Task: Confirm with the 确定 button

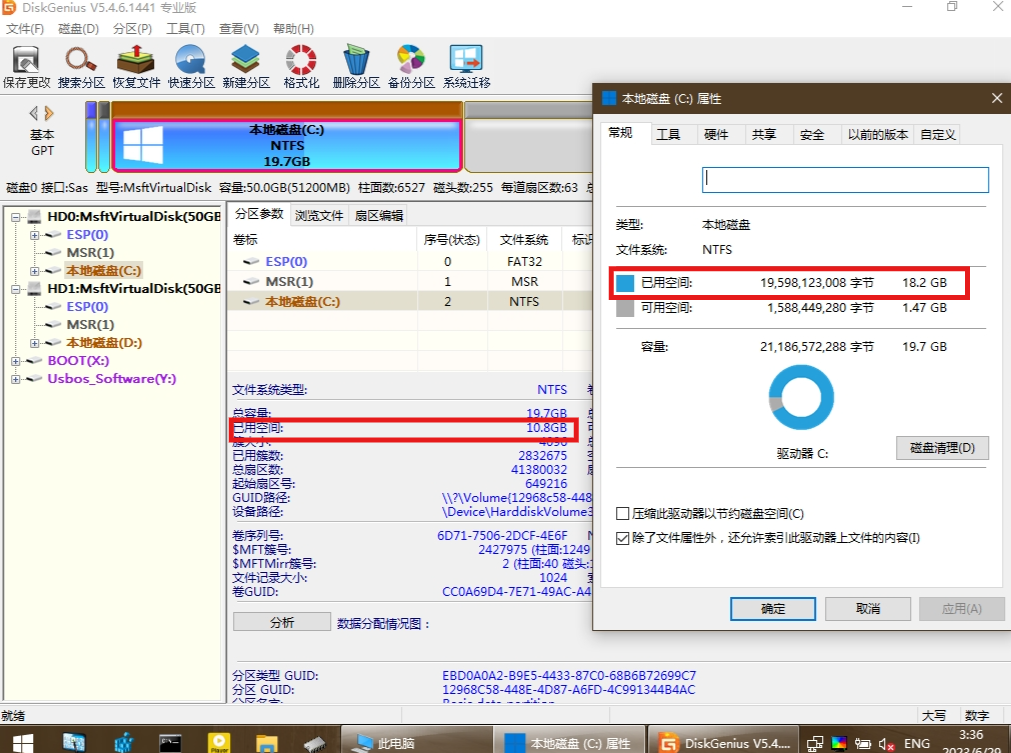Action: pos(773,609)
